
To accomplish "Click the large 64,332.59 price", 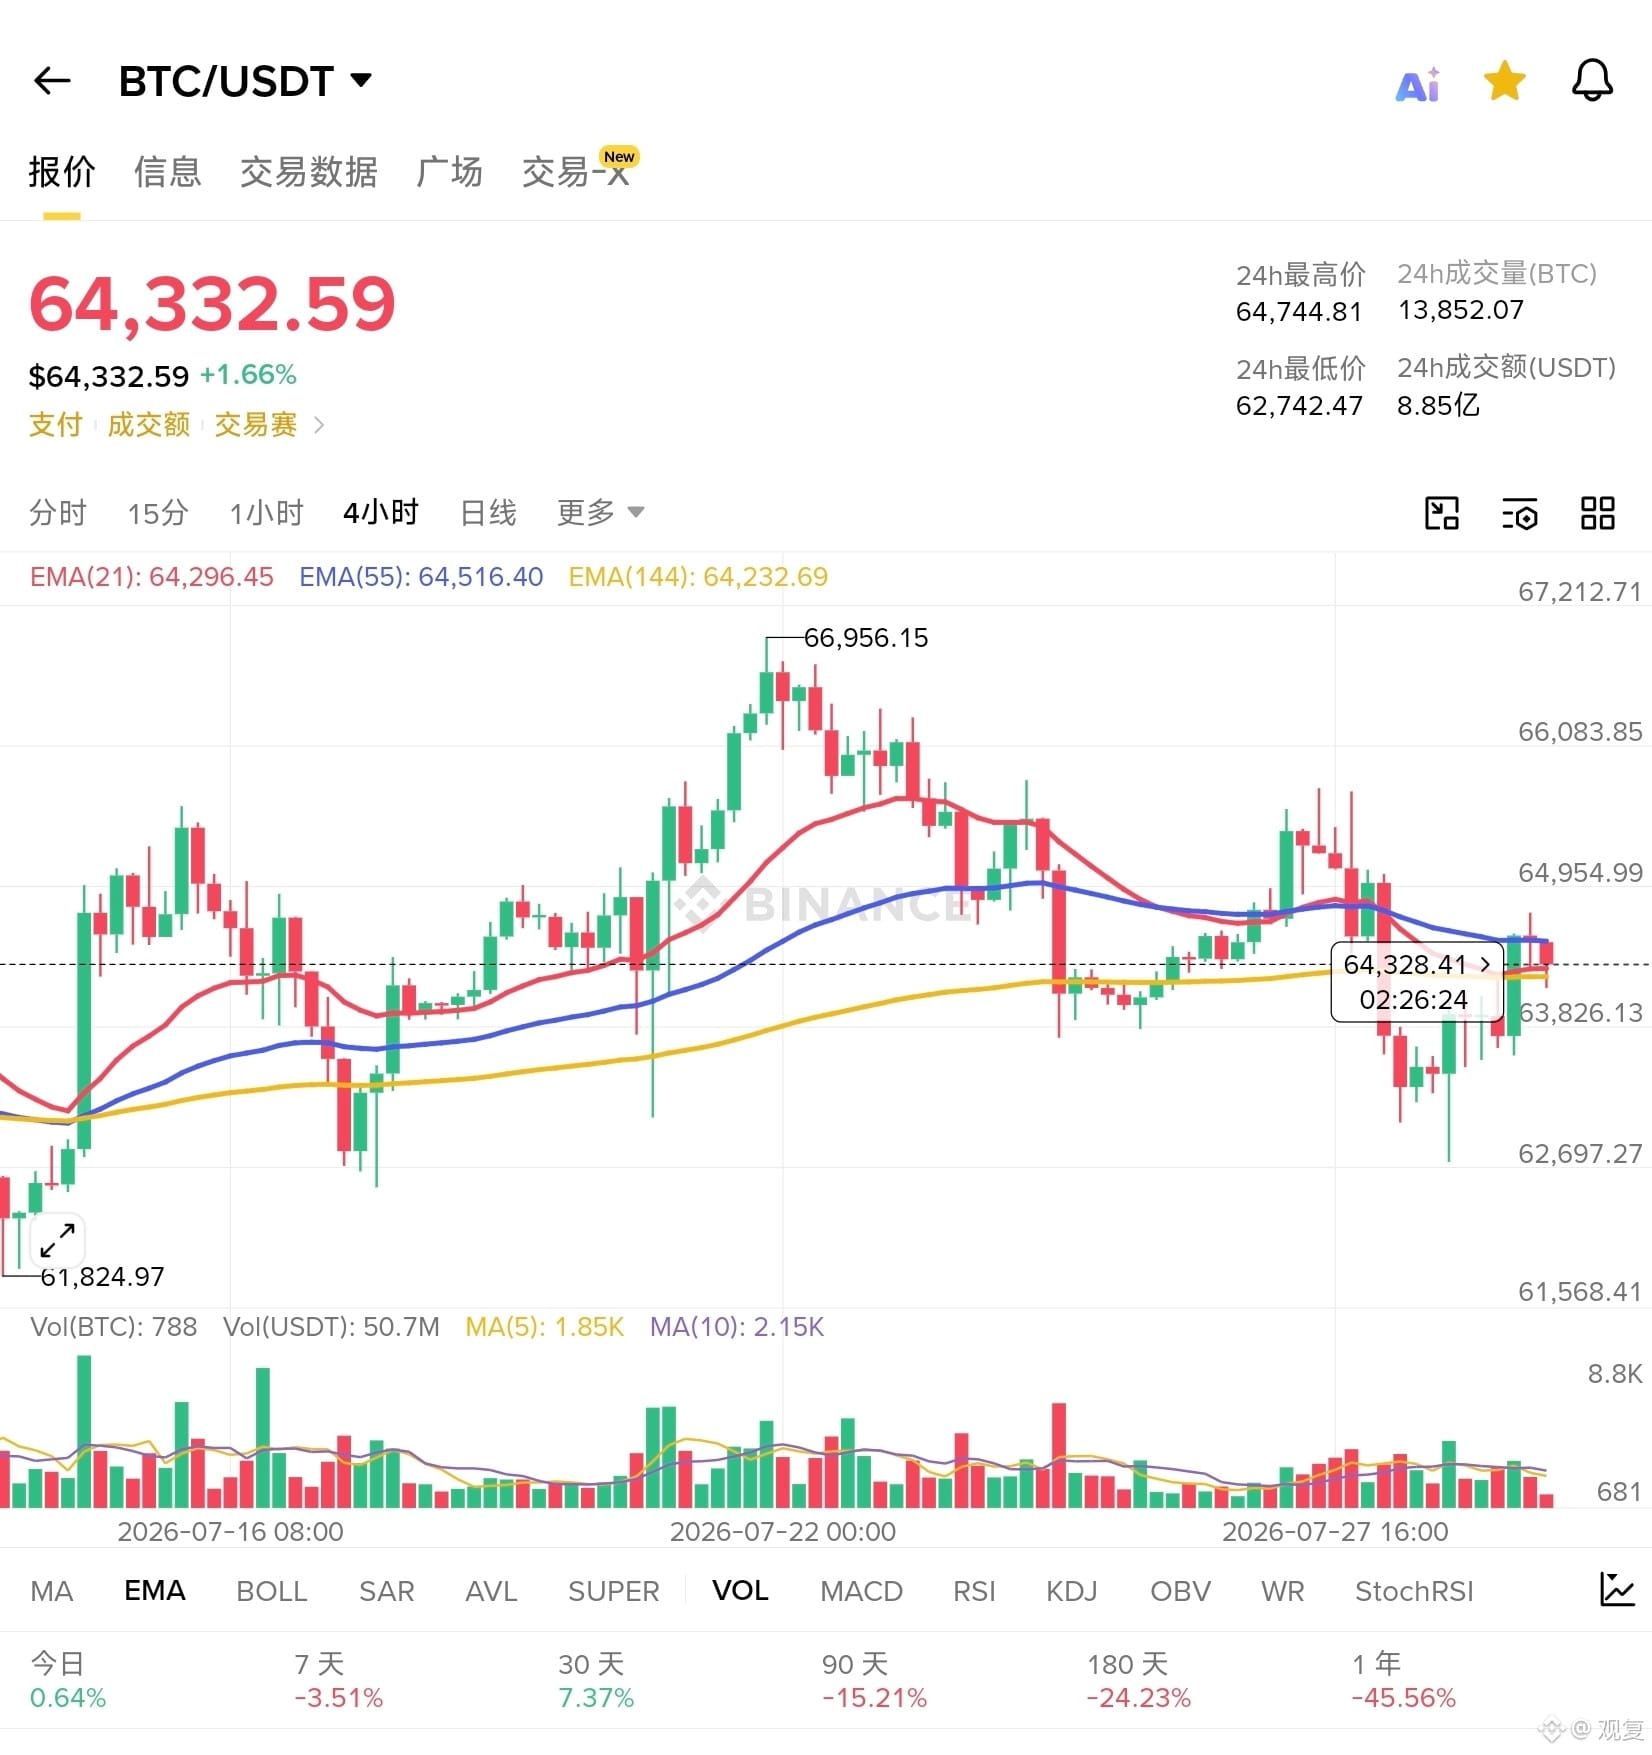I will point(212,303).
